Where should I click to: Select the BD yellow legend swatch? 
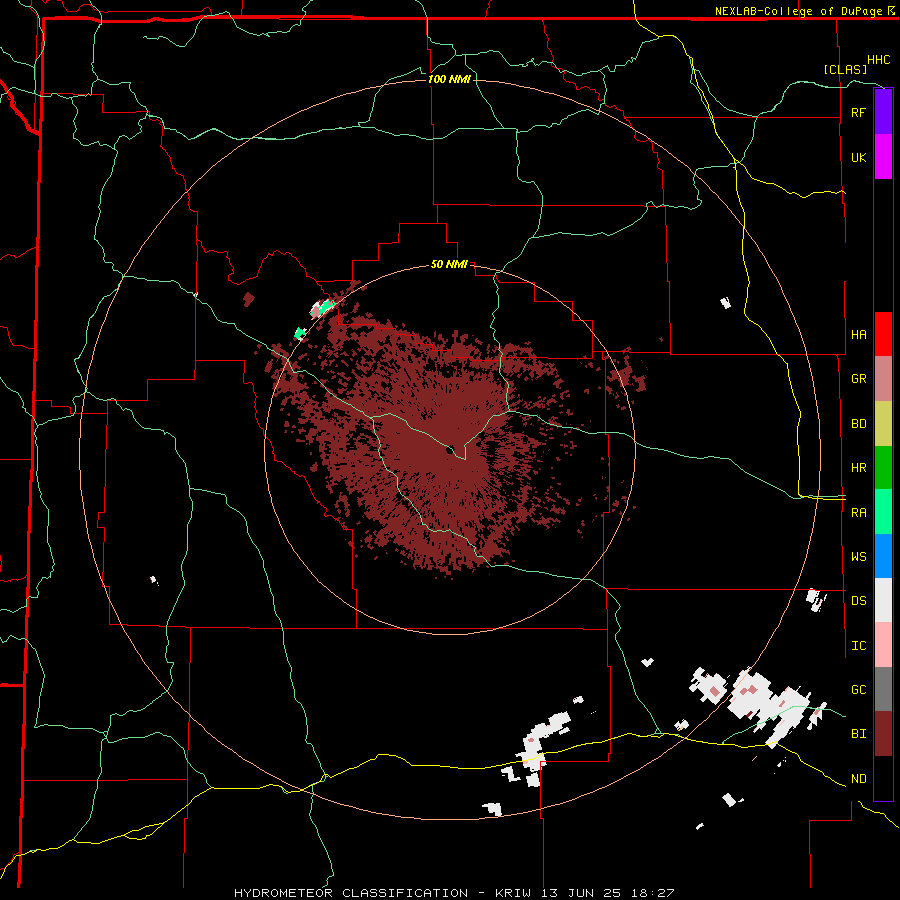tap(883, 424)
